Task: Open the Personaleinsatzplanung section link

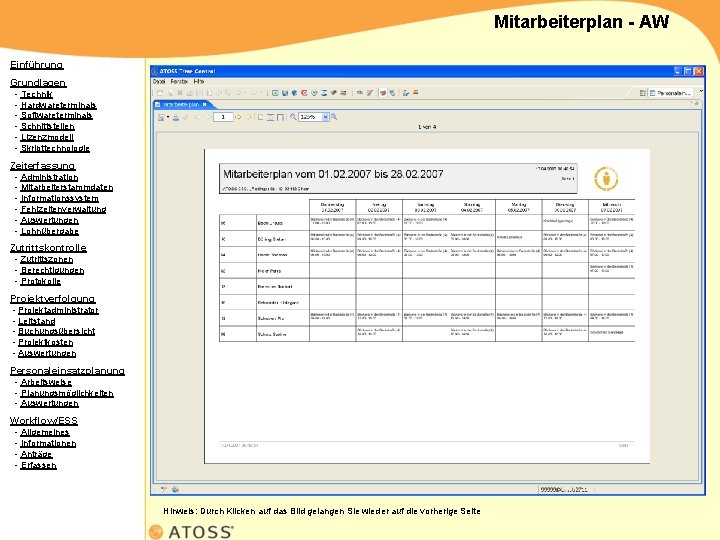Action: pos(68,371)
